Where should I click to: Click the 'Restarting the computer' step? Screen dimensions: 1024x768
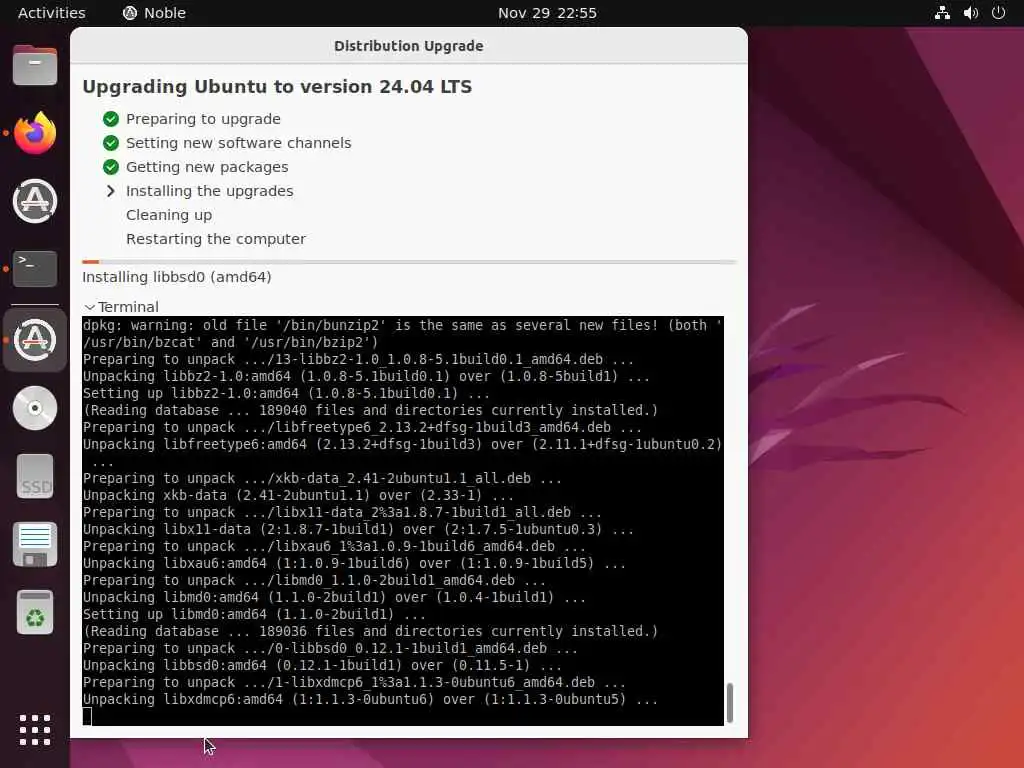216,239
